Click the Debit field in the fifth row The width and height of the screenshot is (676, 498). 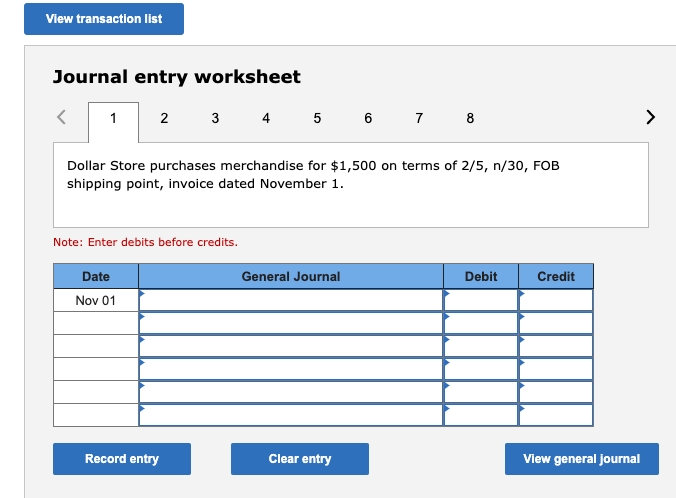[481, 392]
